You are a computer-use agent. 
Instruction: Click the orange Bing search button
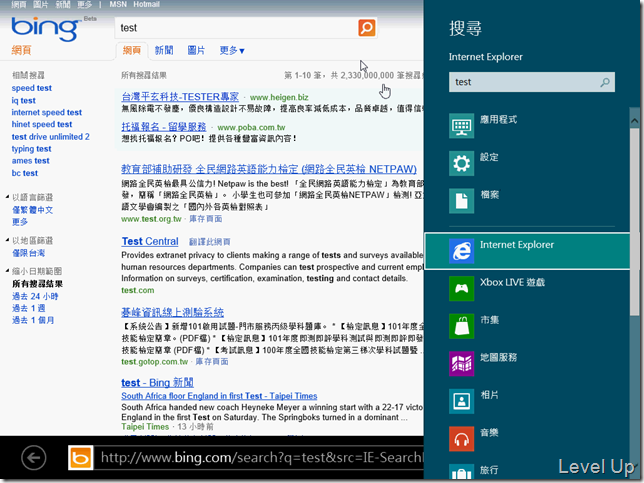click(366, 28)
